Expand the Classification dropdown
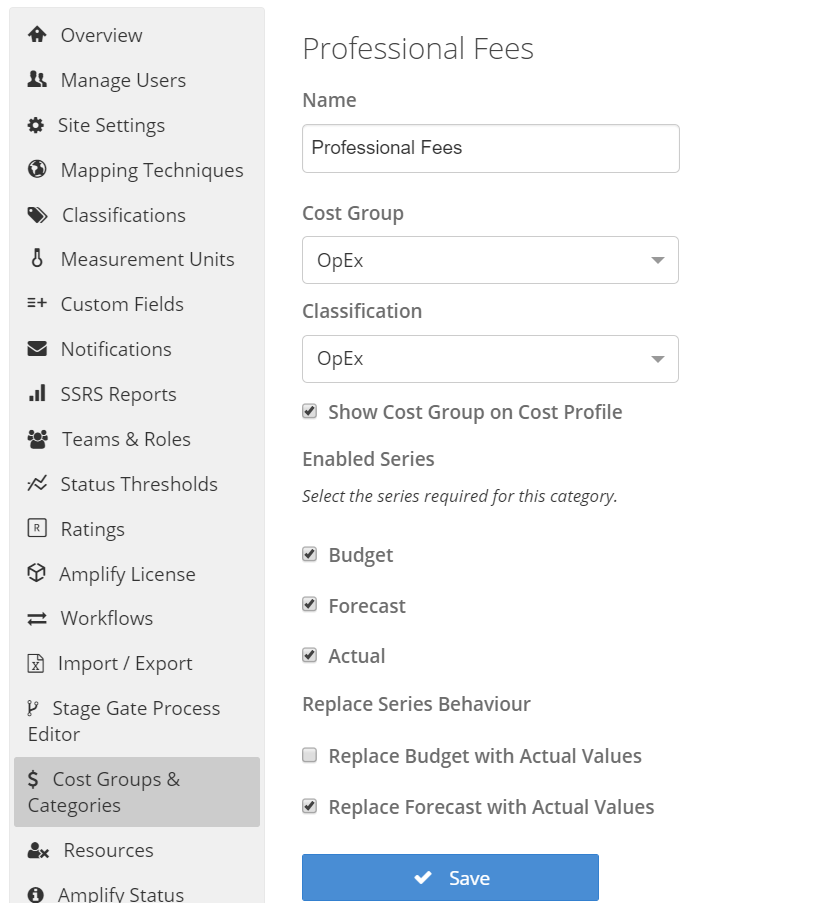The image size is (831, 903). point(490,359)
